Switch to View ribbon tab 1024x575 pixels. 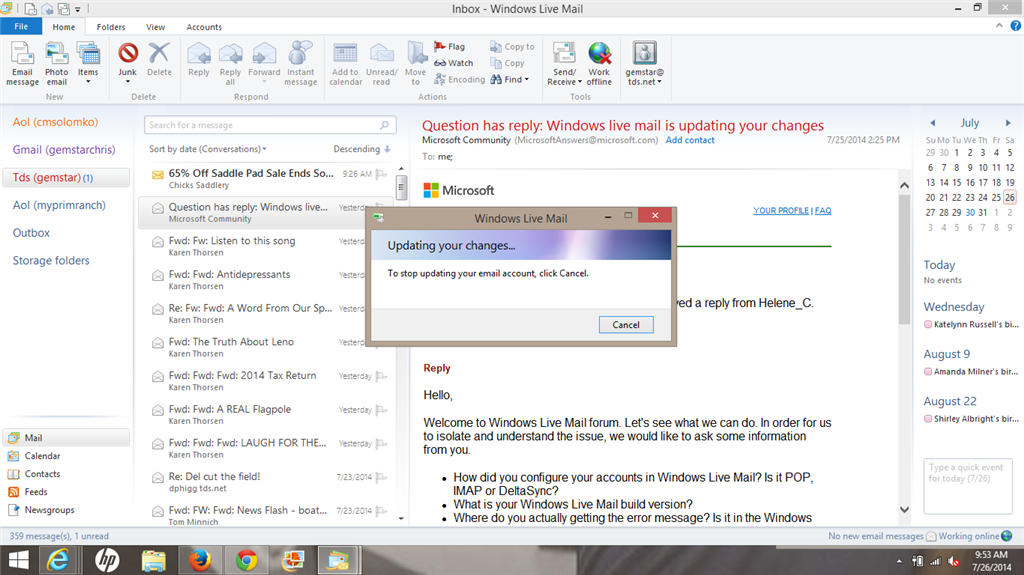pyautogui.click(x=155, y=27)
